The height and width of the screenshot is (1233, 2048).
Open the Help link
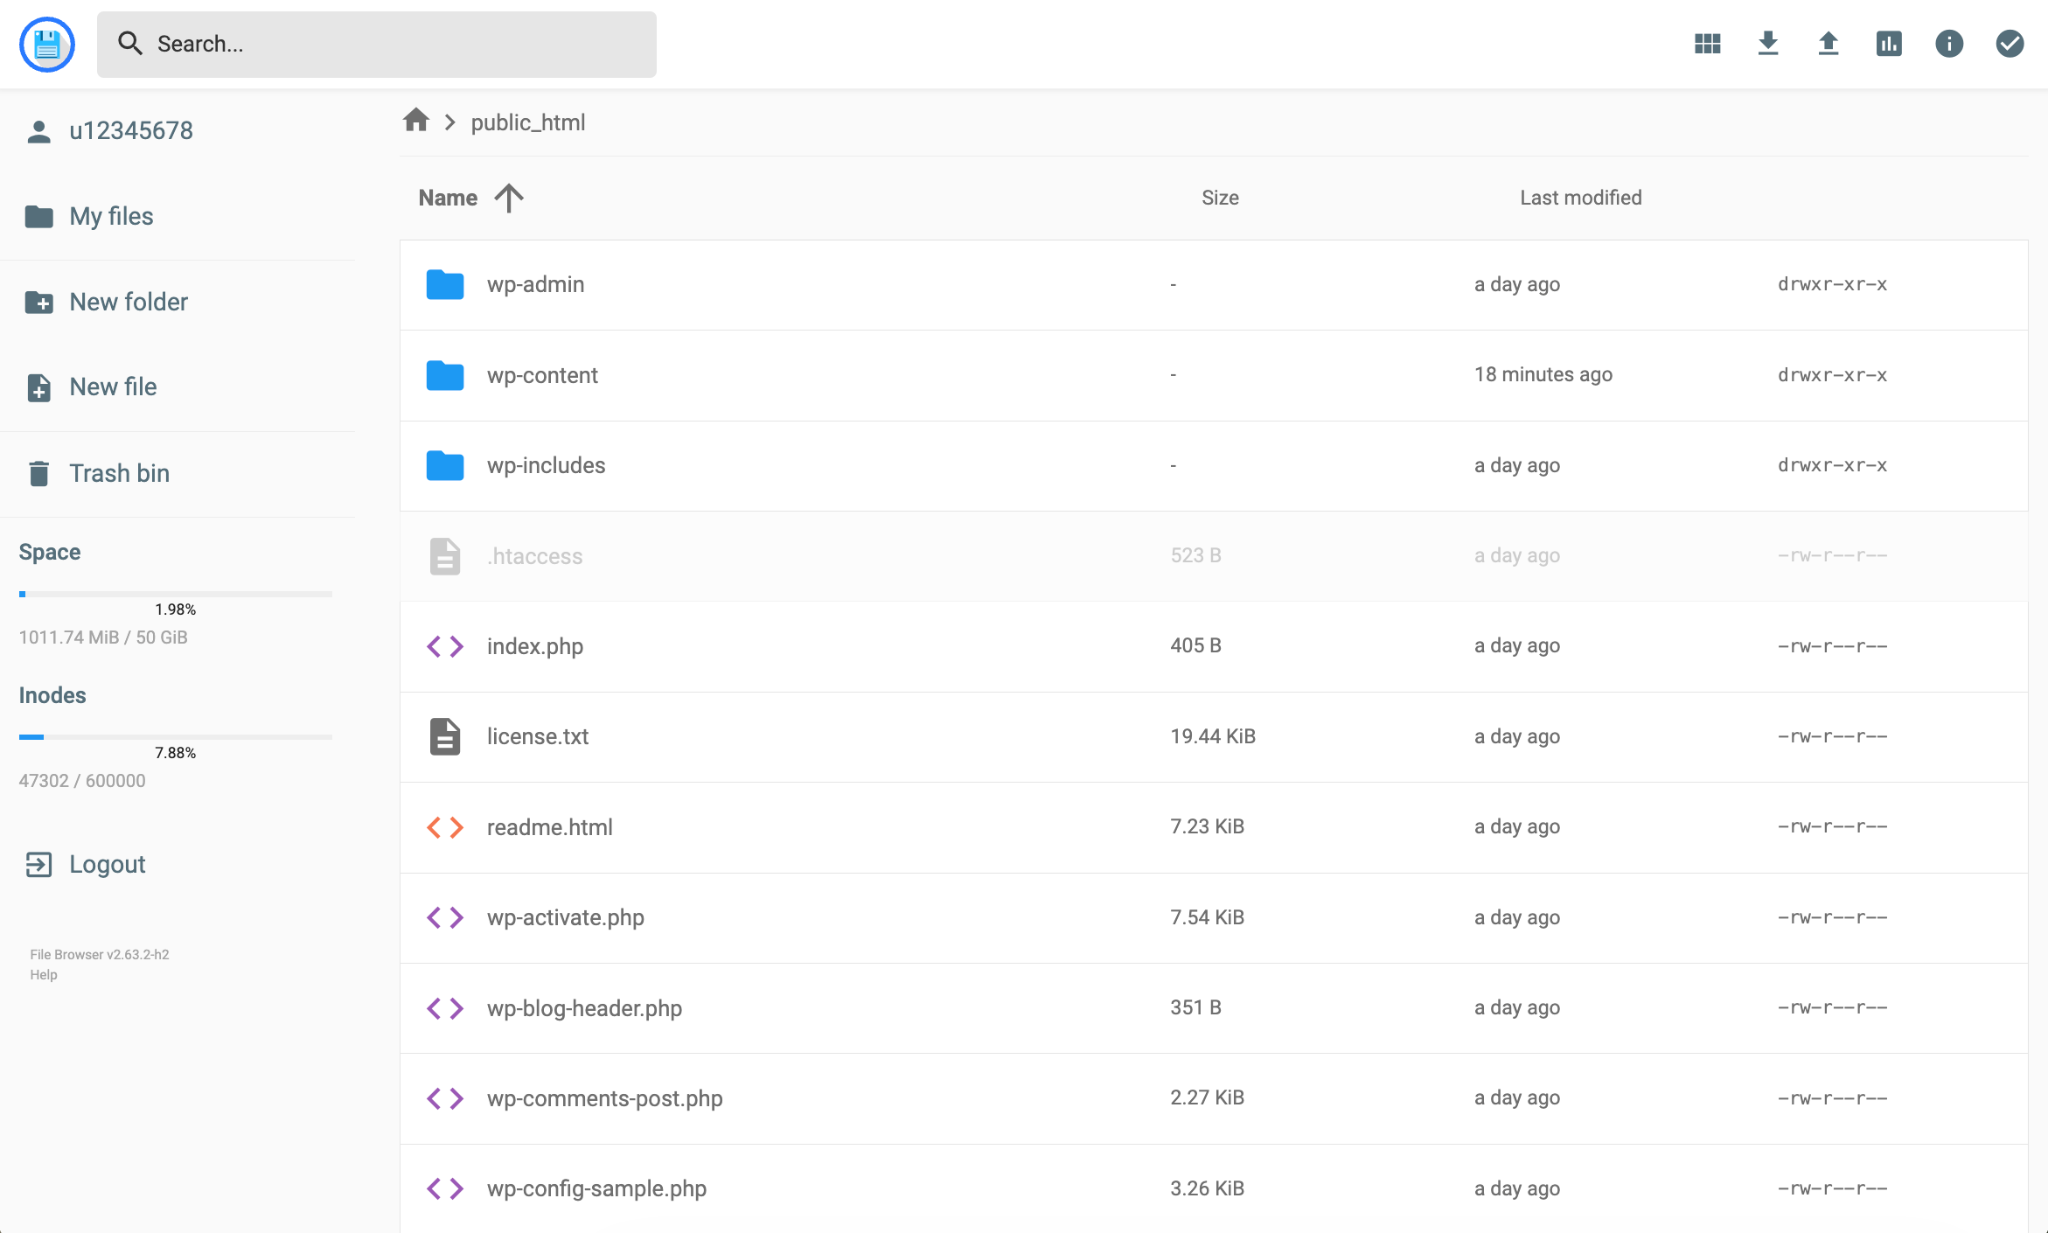point(44,975)
